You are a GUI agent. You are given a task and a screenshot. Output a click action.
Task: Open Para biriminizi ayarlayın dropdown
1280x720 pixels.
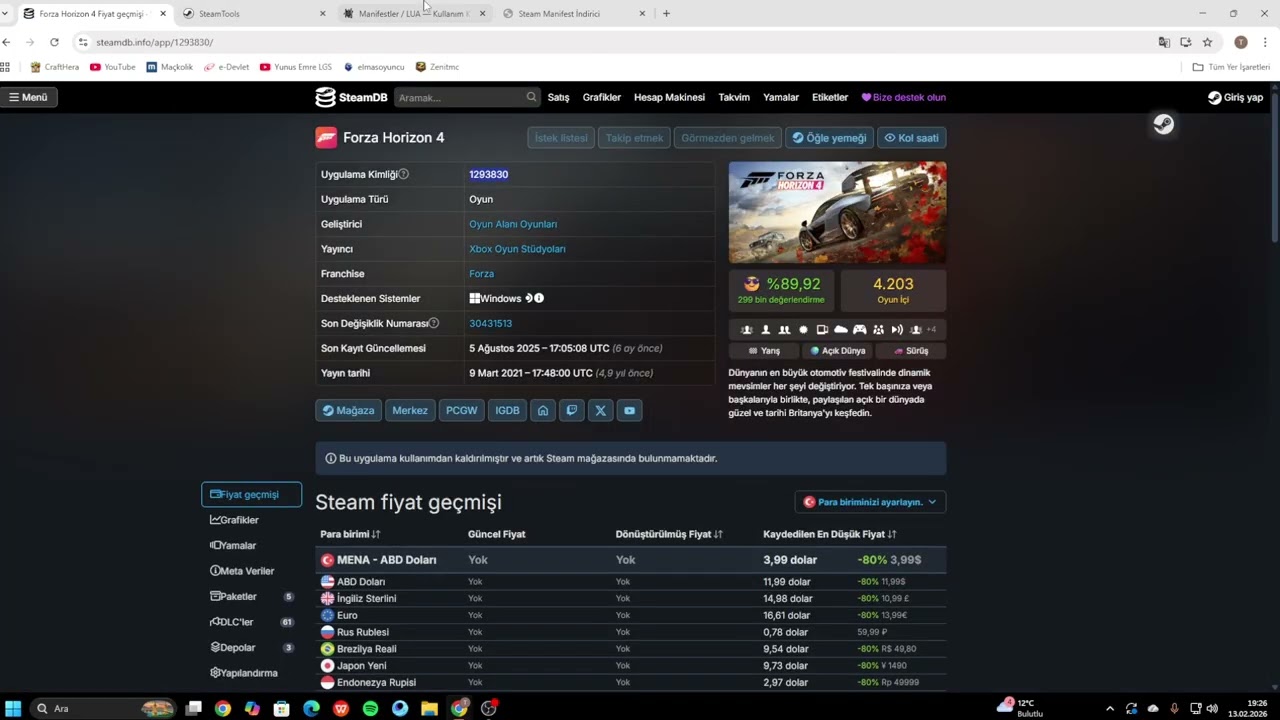(x=870, y=502)
